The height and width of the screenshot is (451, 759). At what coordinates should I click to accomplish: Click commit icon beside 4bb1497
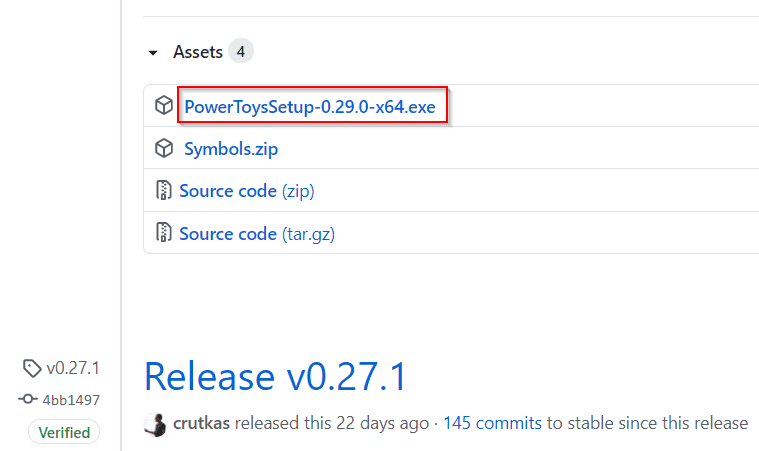coord(28,399)
